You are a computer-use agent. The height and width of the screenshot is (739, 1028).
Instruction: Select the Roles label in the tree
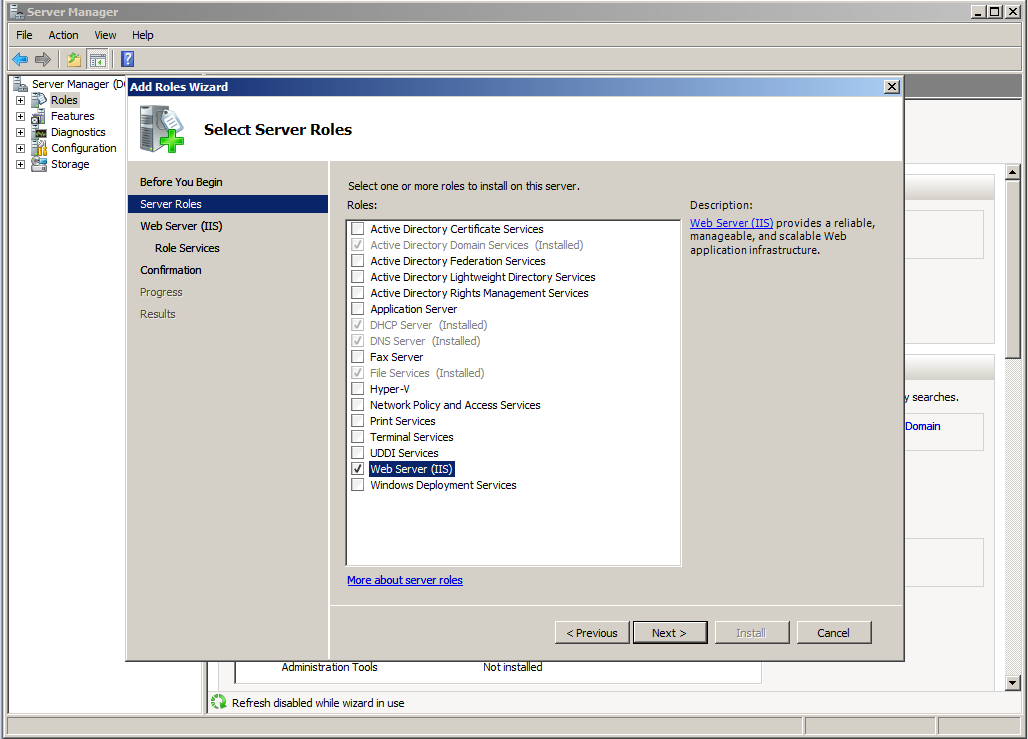coord(64,100)
